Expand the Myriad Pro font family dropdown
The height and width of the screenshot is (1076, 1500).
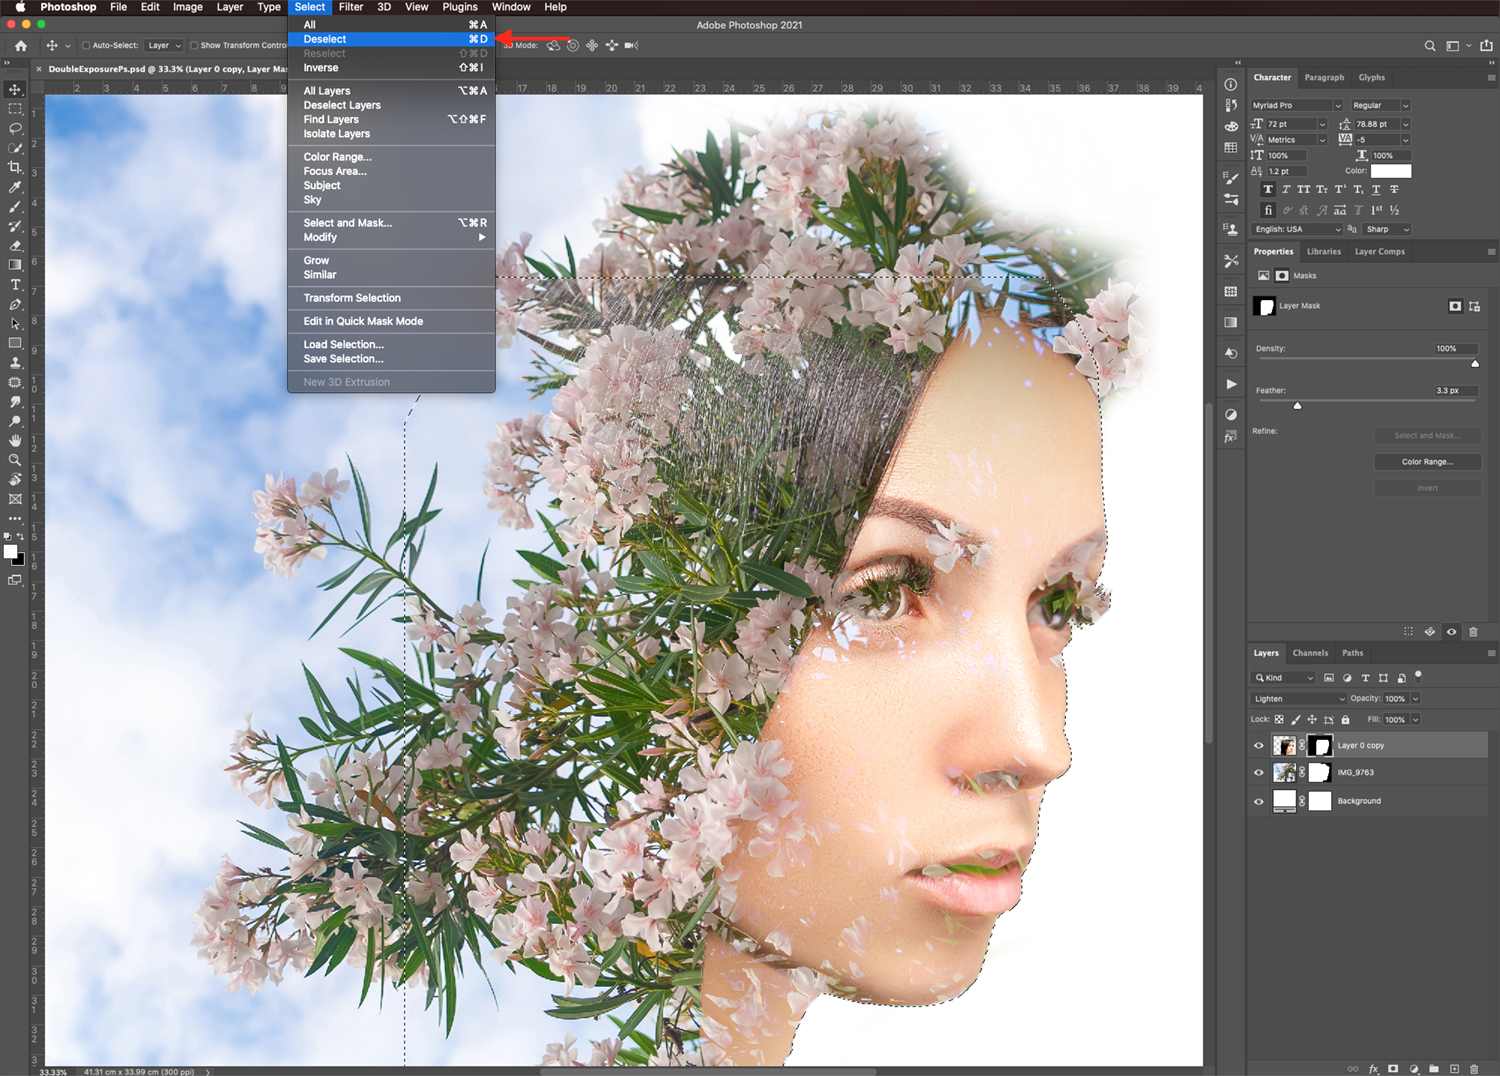tap(1296, 105)
